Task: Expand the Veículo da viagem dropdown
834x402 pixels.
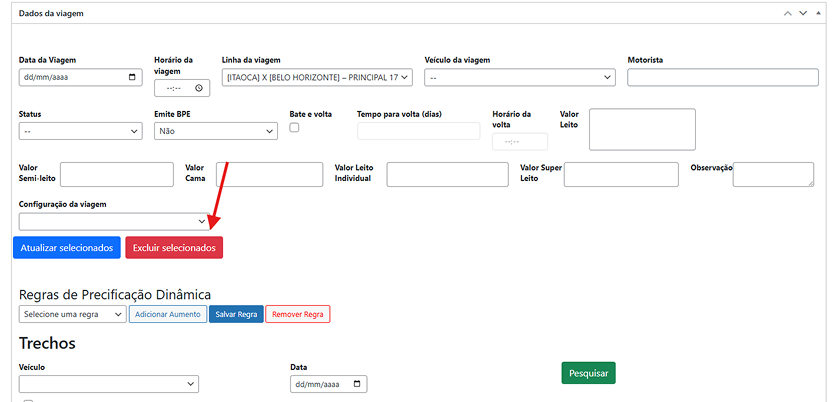Action: coord(519,77)
